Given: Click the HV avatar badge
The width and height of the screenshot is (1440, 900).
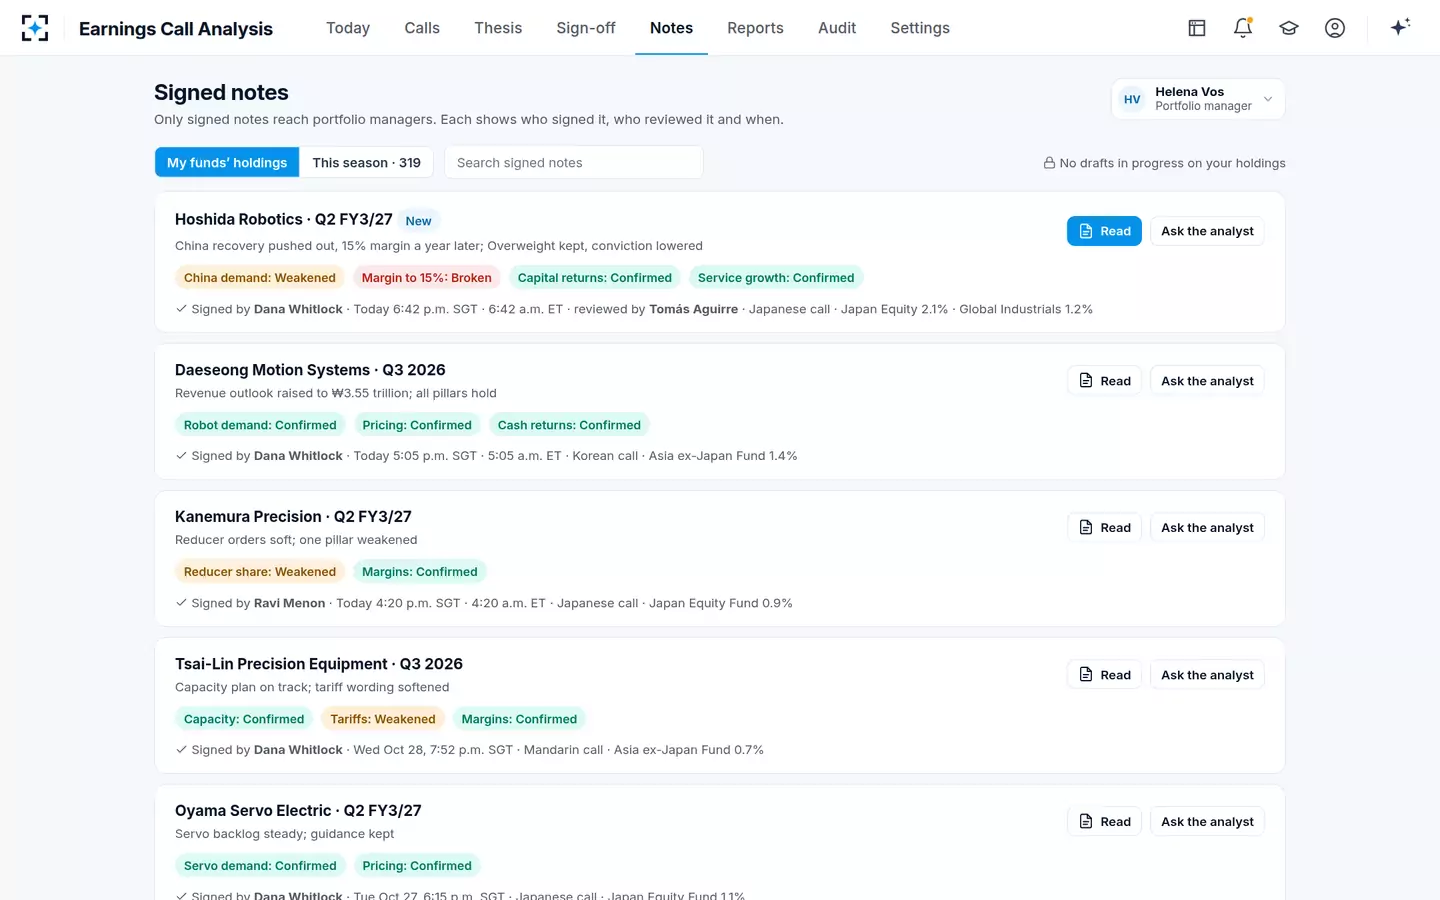Looking at the screenshot, I should 1132,99.
